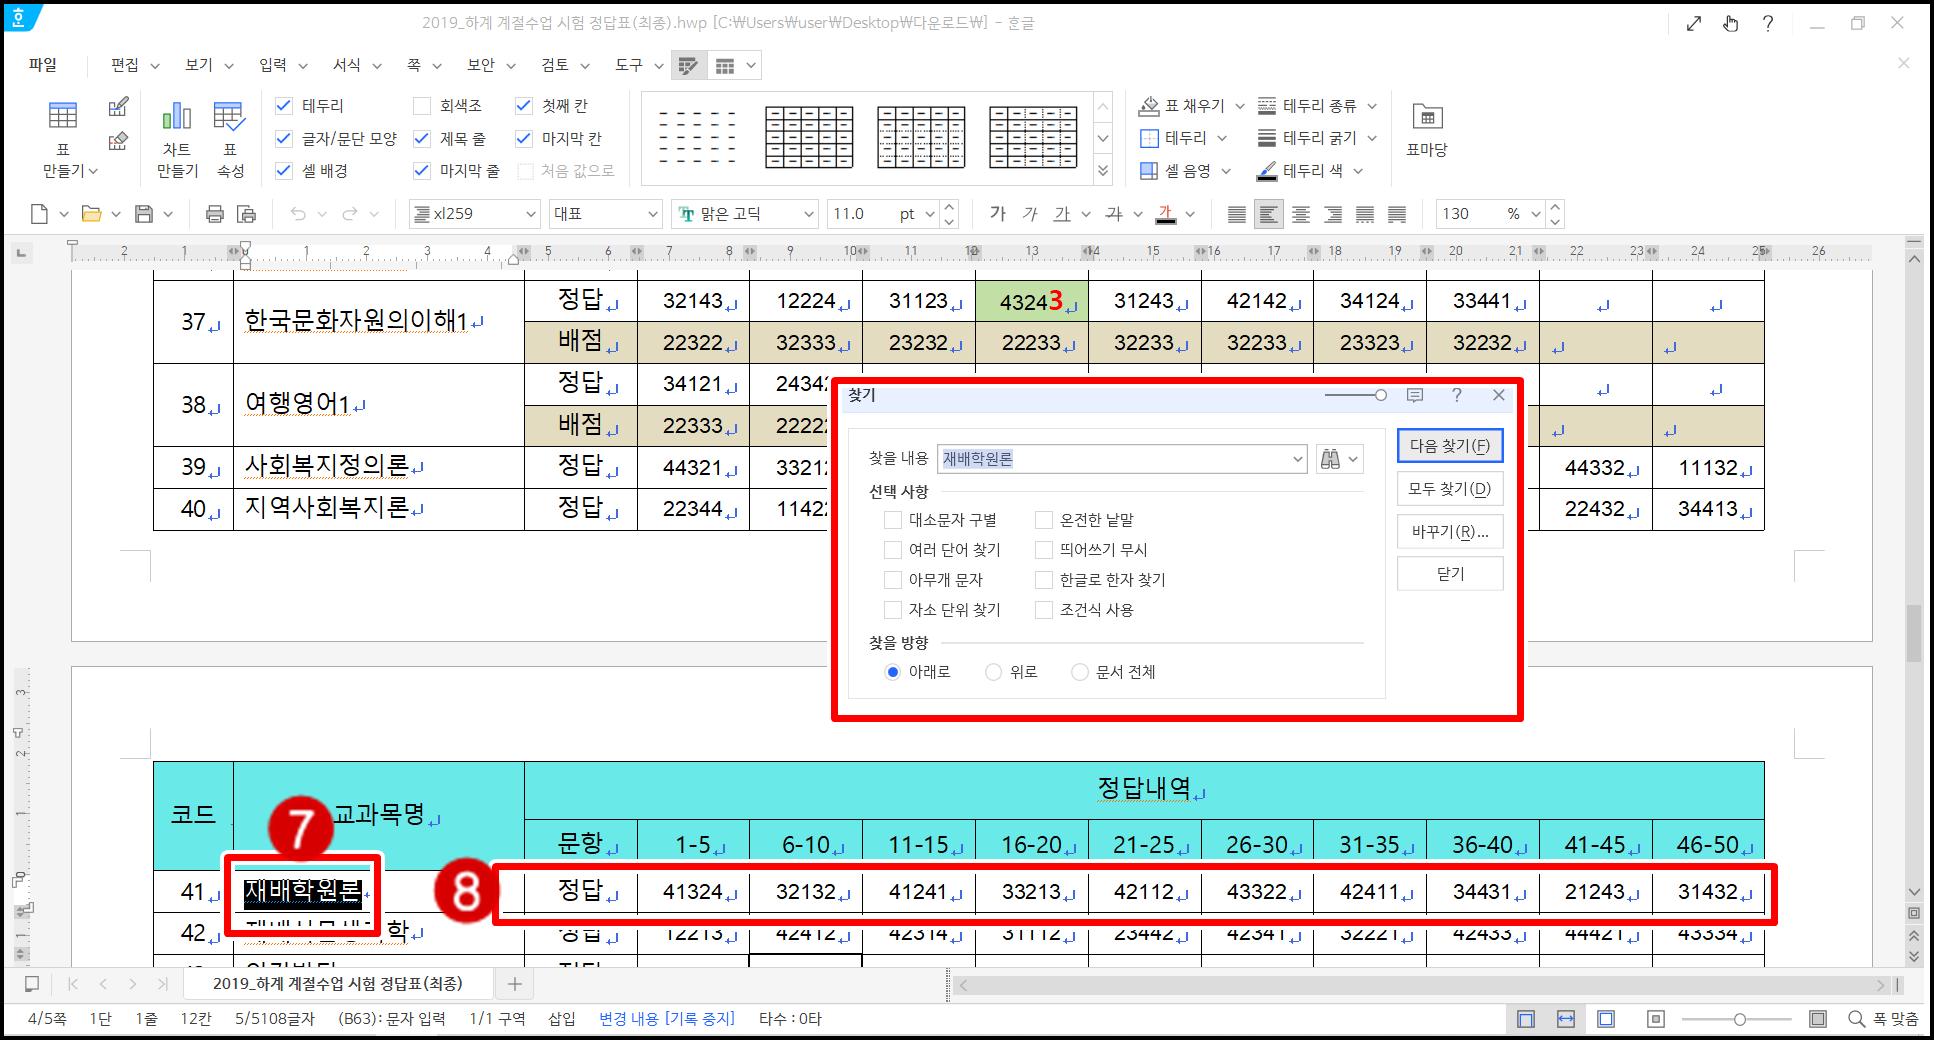Apply strikethrough with the crossed 가 icon
Viewport: 1934px width, 1040px height.
tap(1114, 214)
